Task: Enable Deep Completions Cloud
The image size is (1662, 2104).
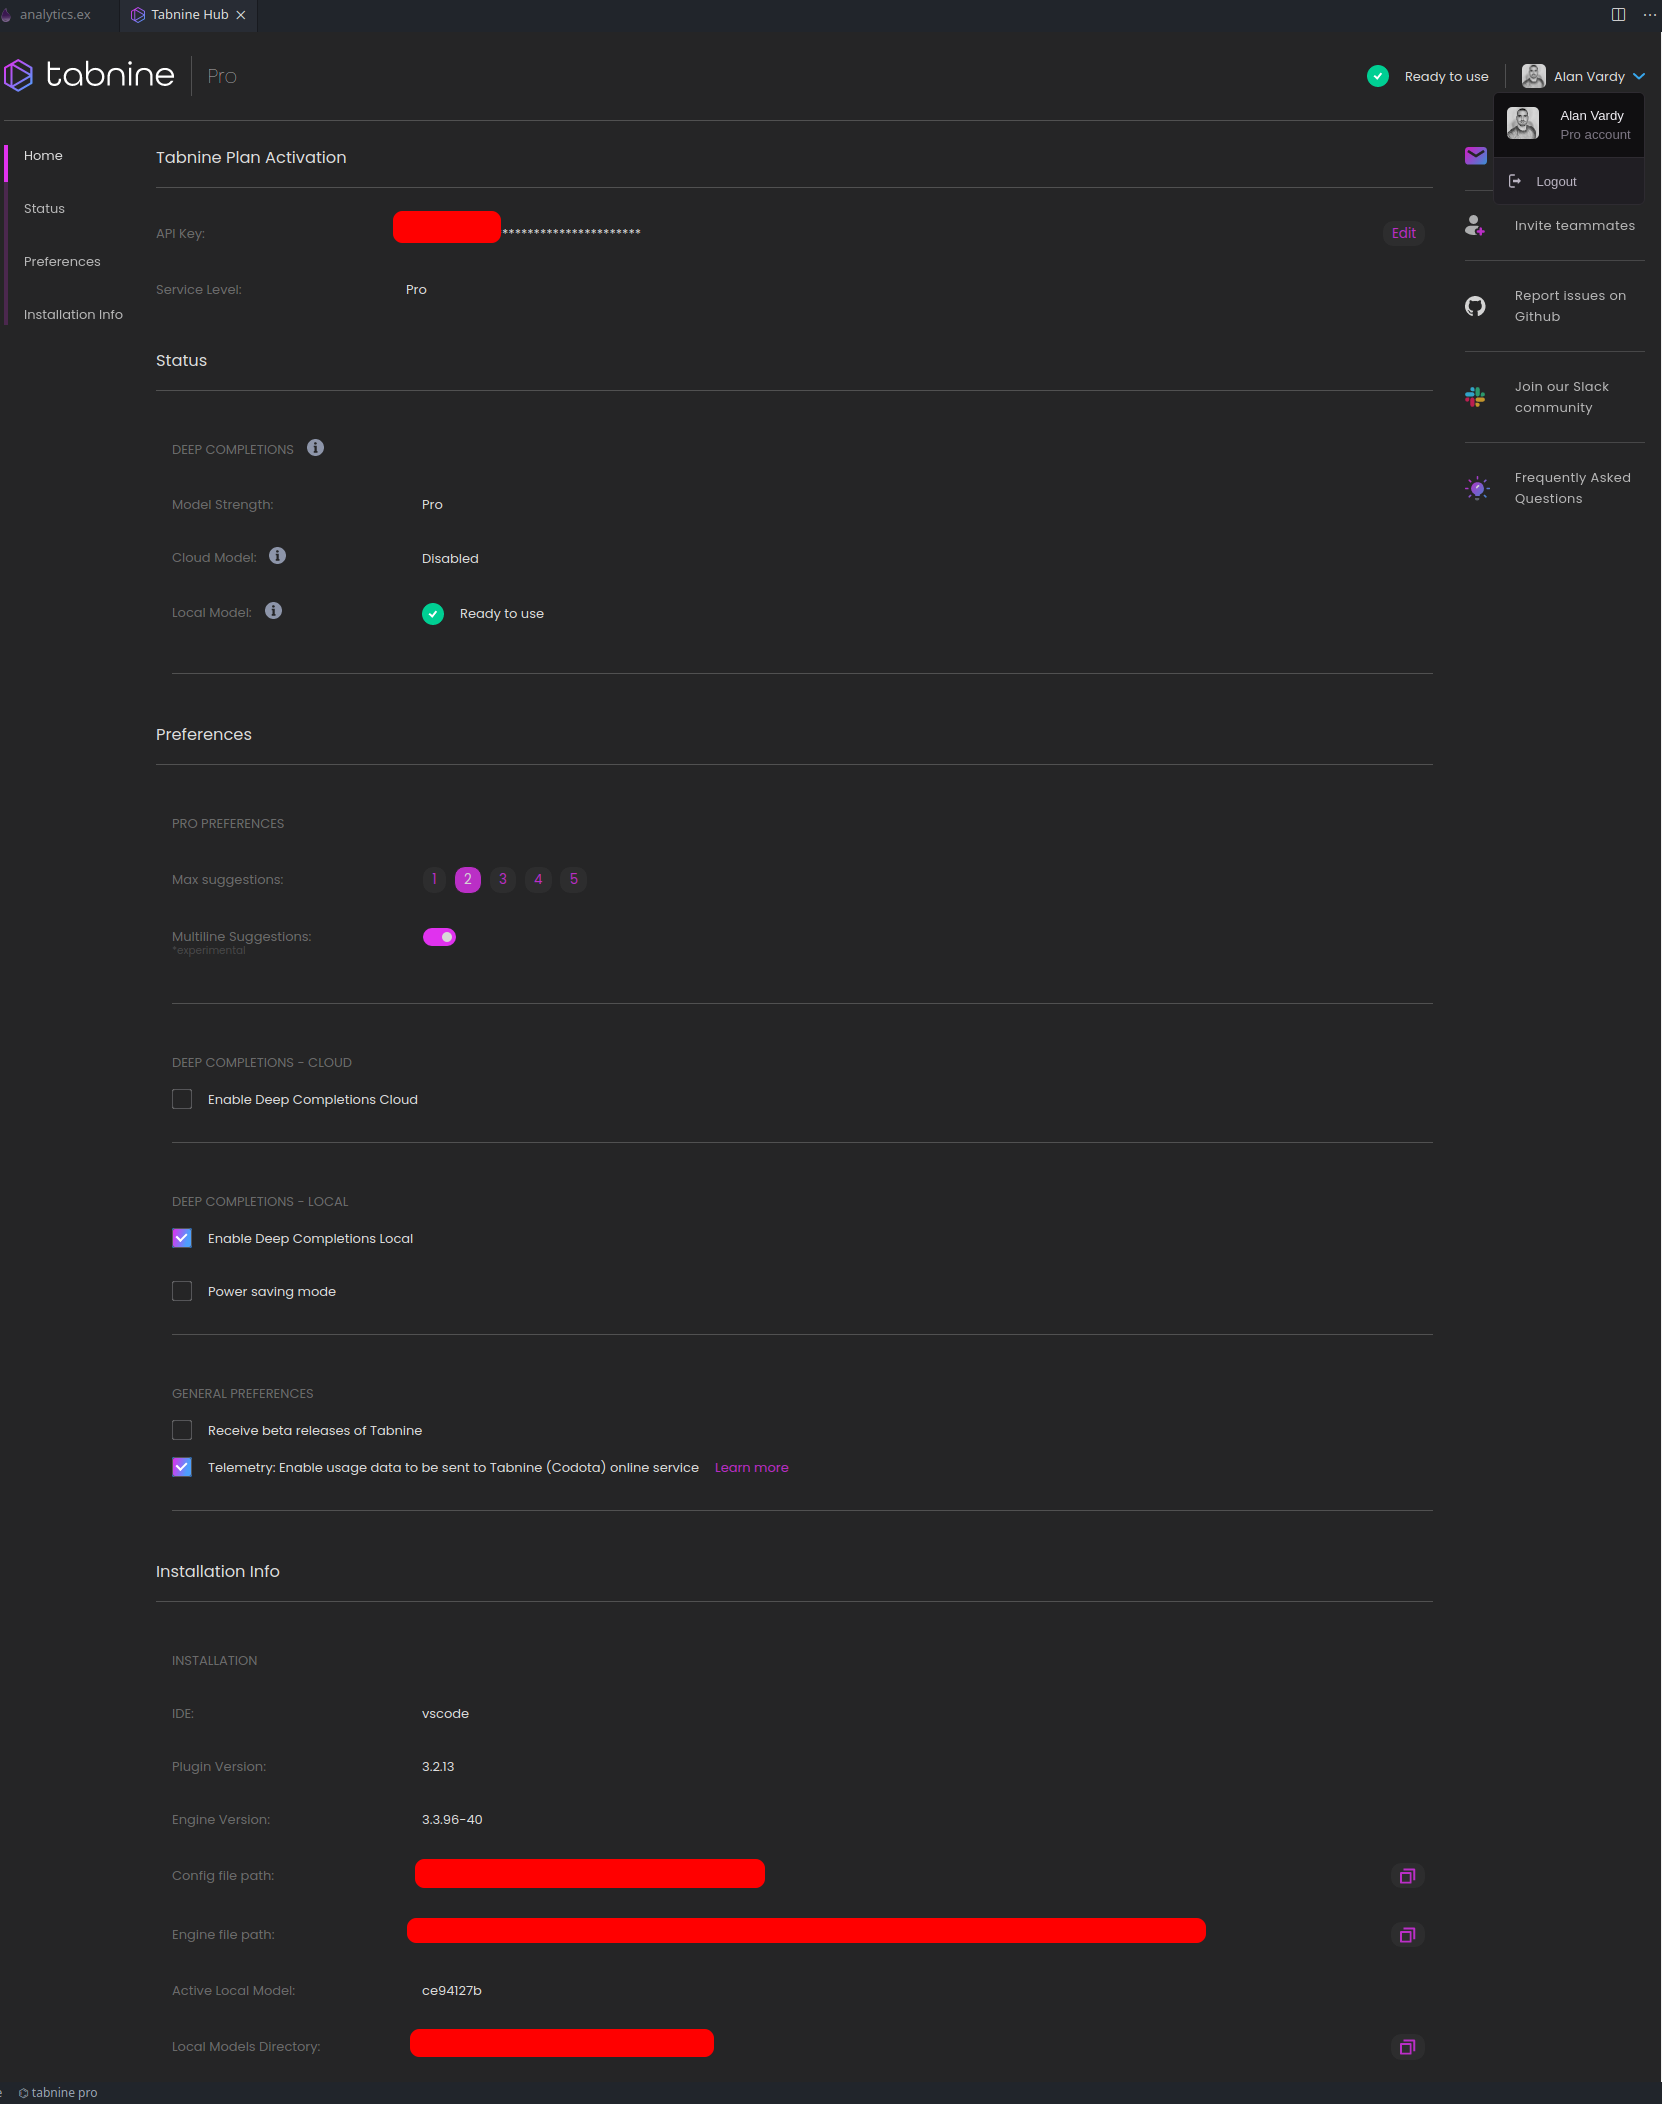Action: [182, 1099]
